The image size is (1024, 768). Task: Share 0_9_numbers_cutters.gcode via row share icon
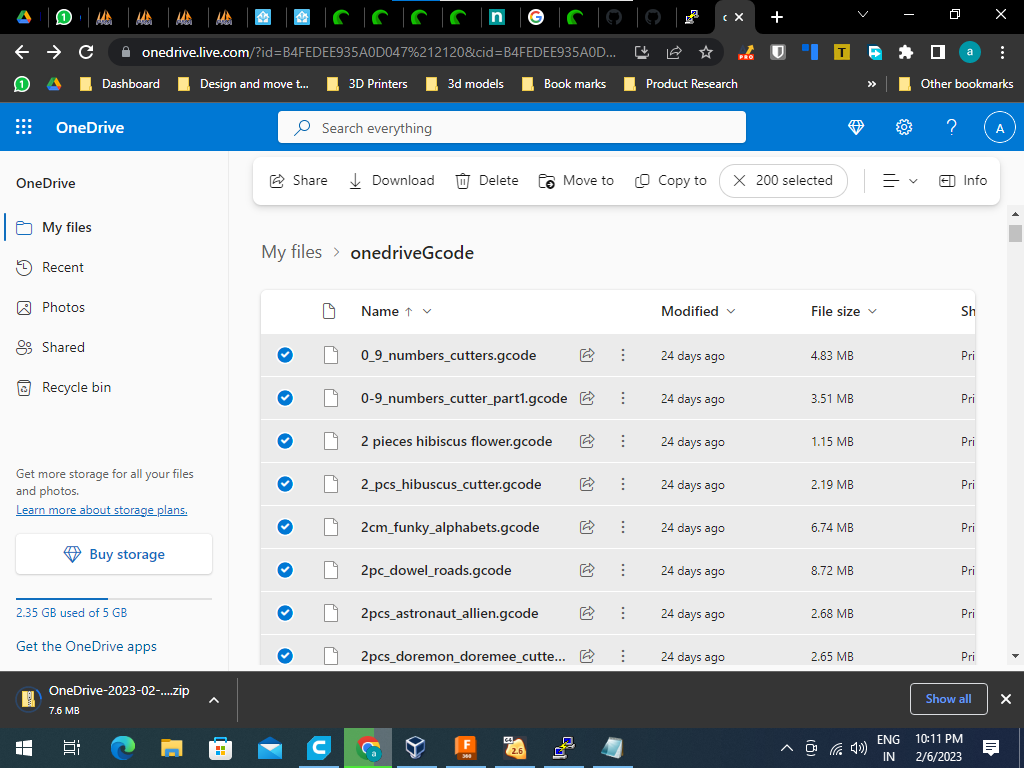point(587,355)
